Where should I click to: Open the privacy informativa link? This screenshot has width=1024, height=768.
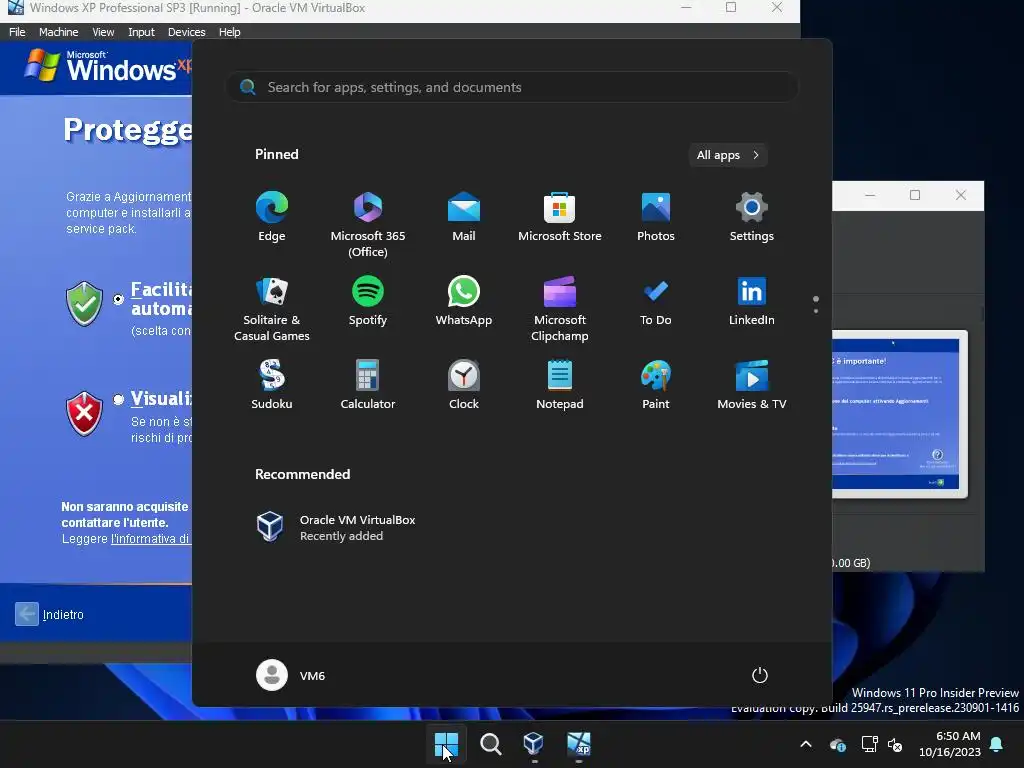point(150,539)
